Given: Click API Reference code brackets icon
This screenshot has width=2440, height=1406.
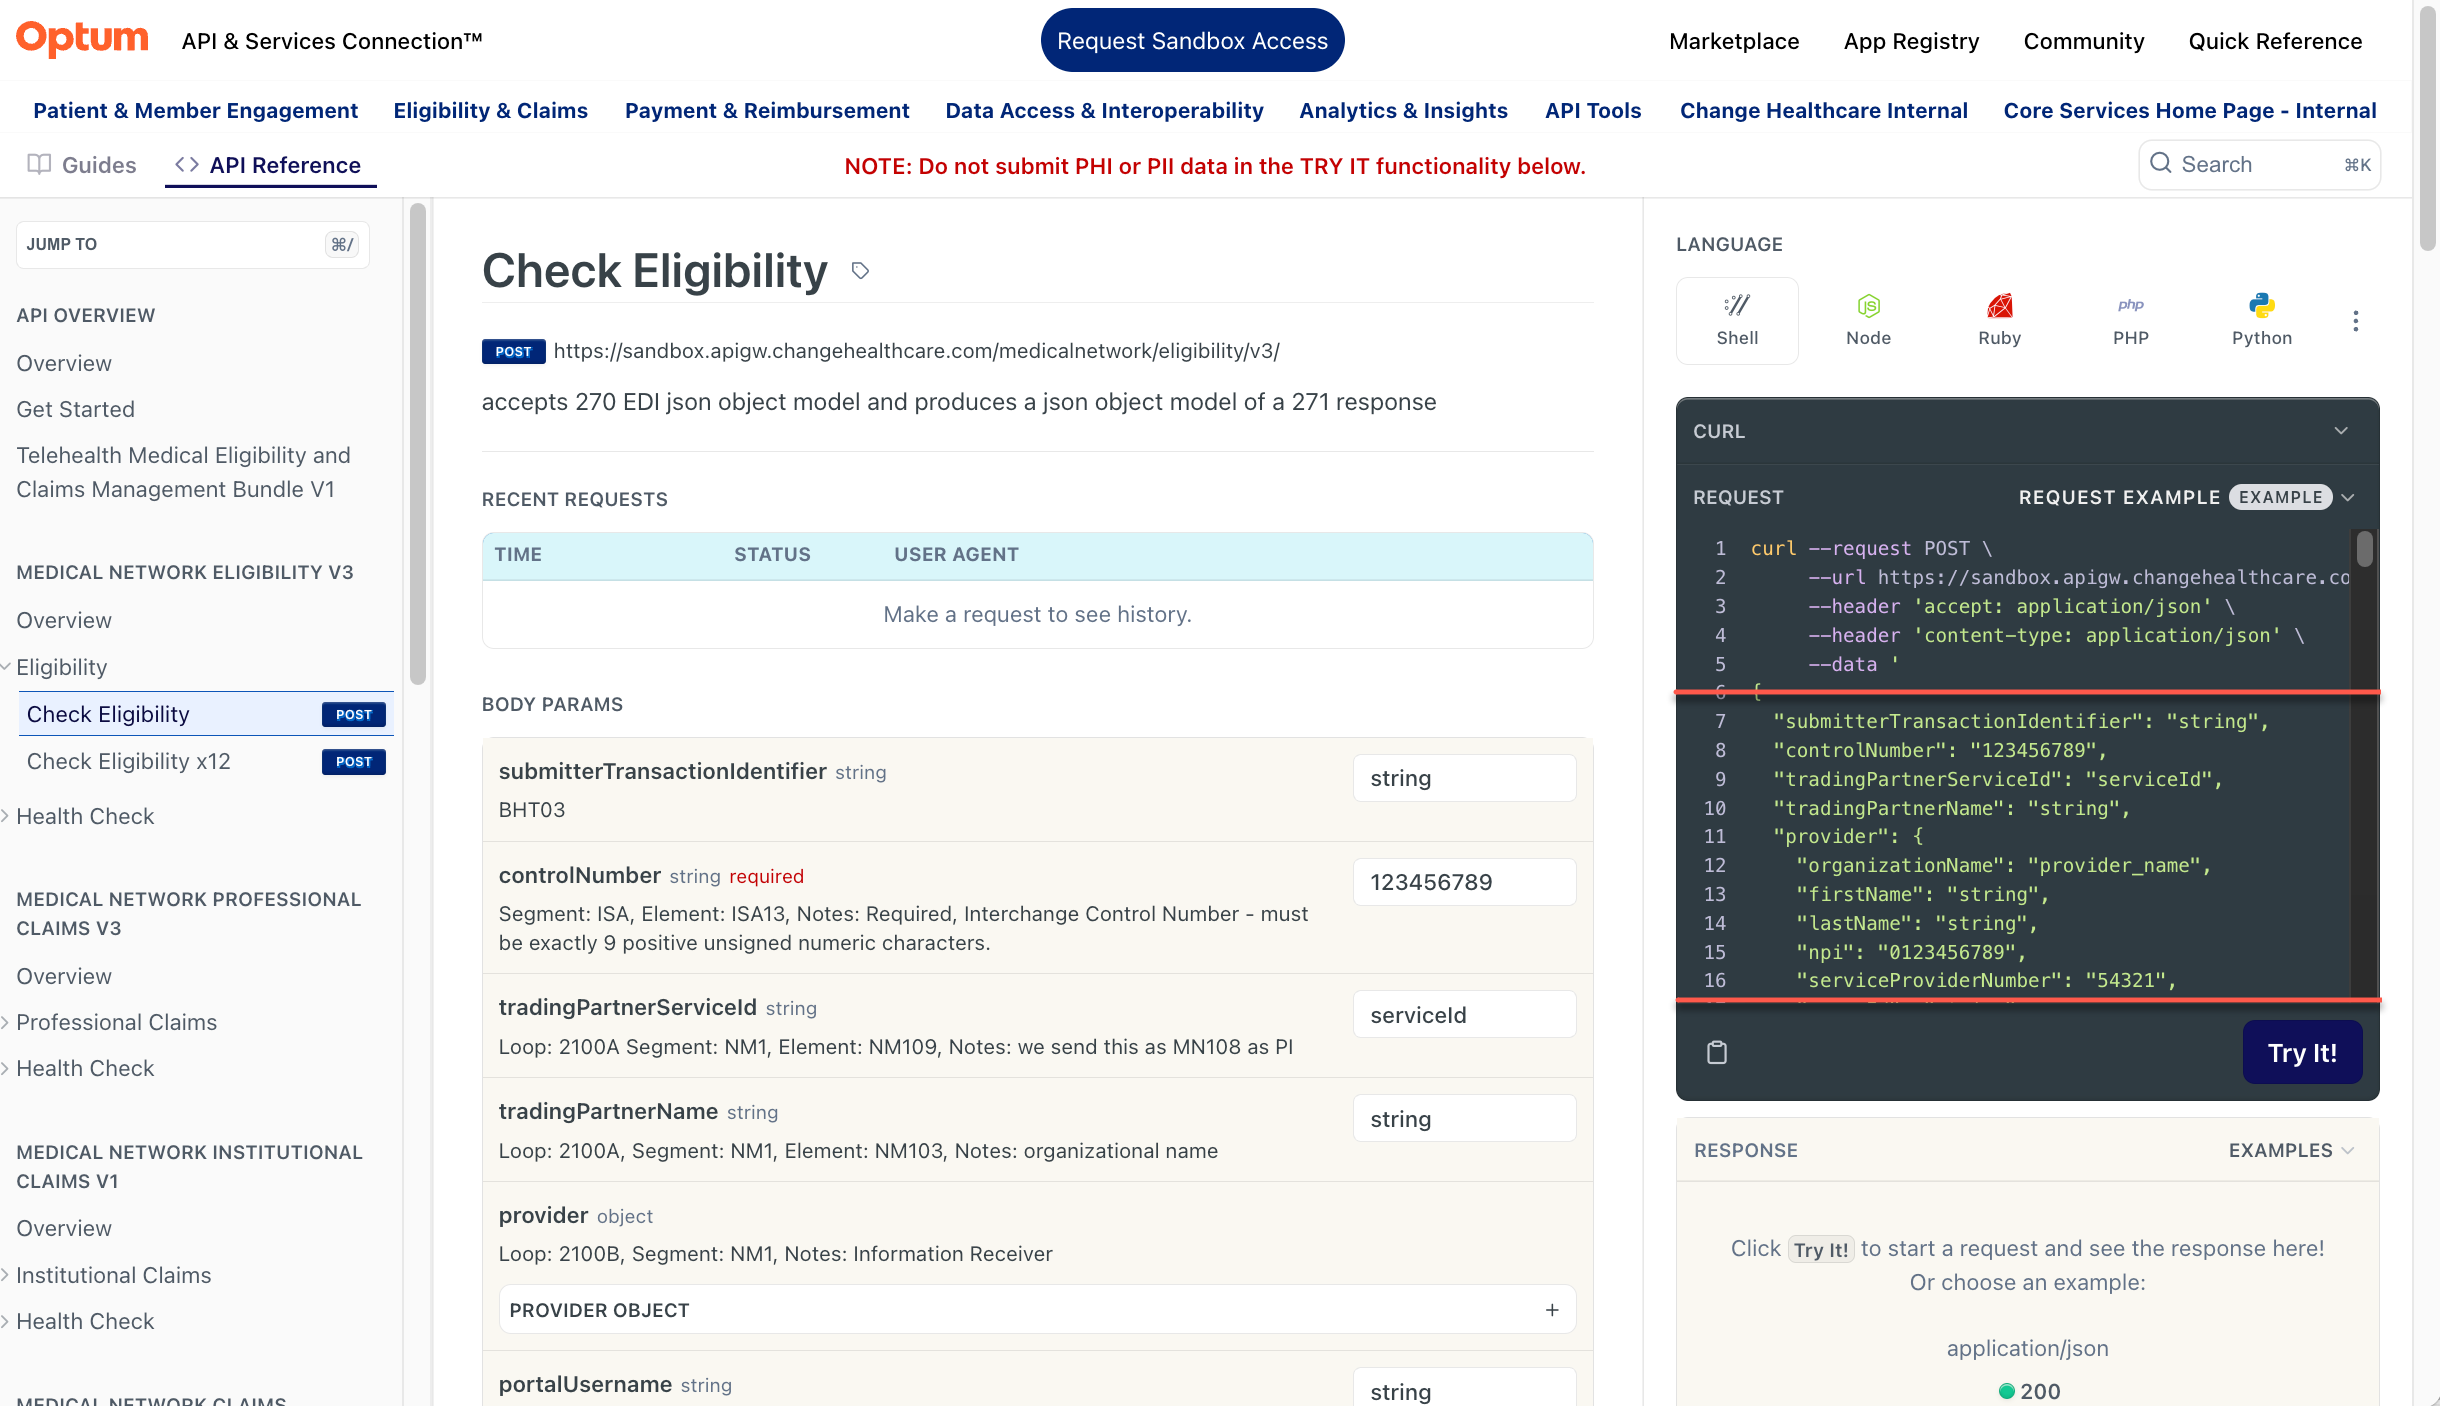Looking at the screenshot, I should click(186, 164).
